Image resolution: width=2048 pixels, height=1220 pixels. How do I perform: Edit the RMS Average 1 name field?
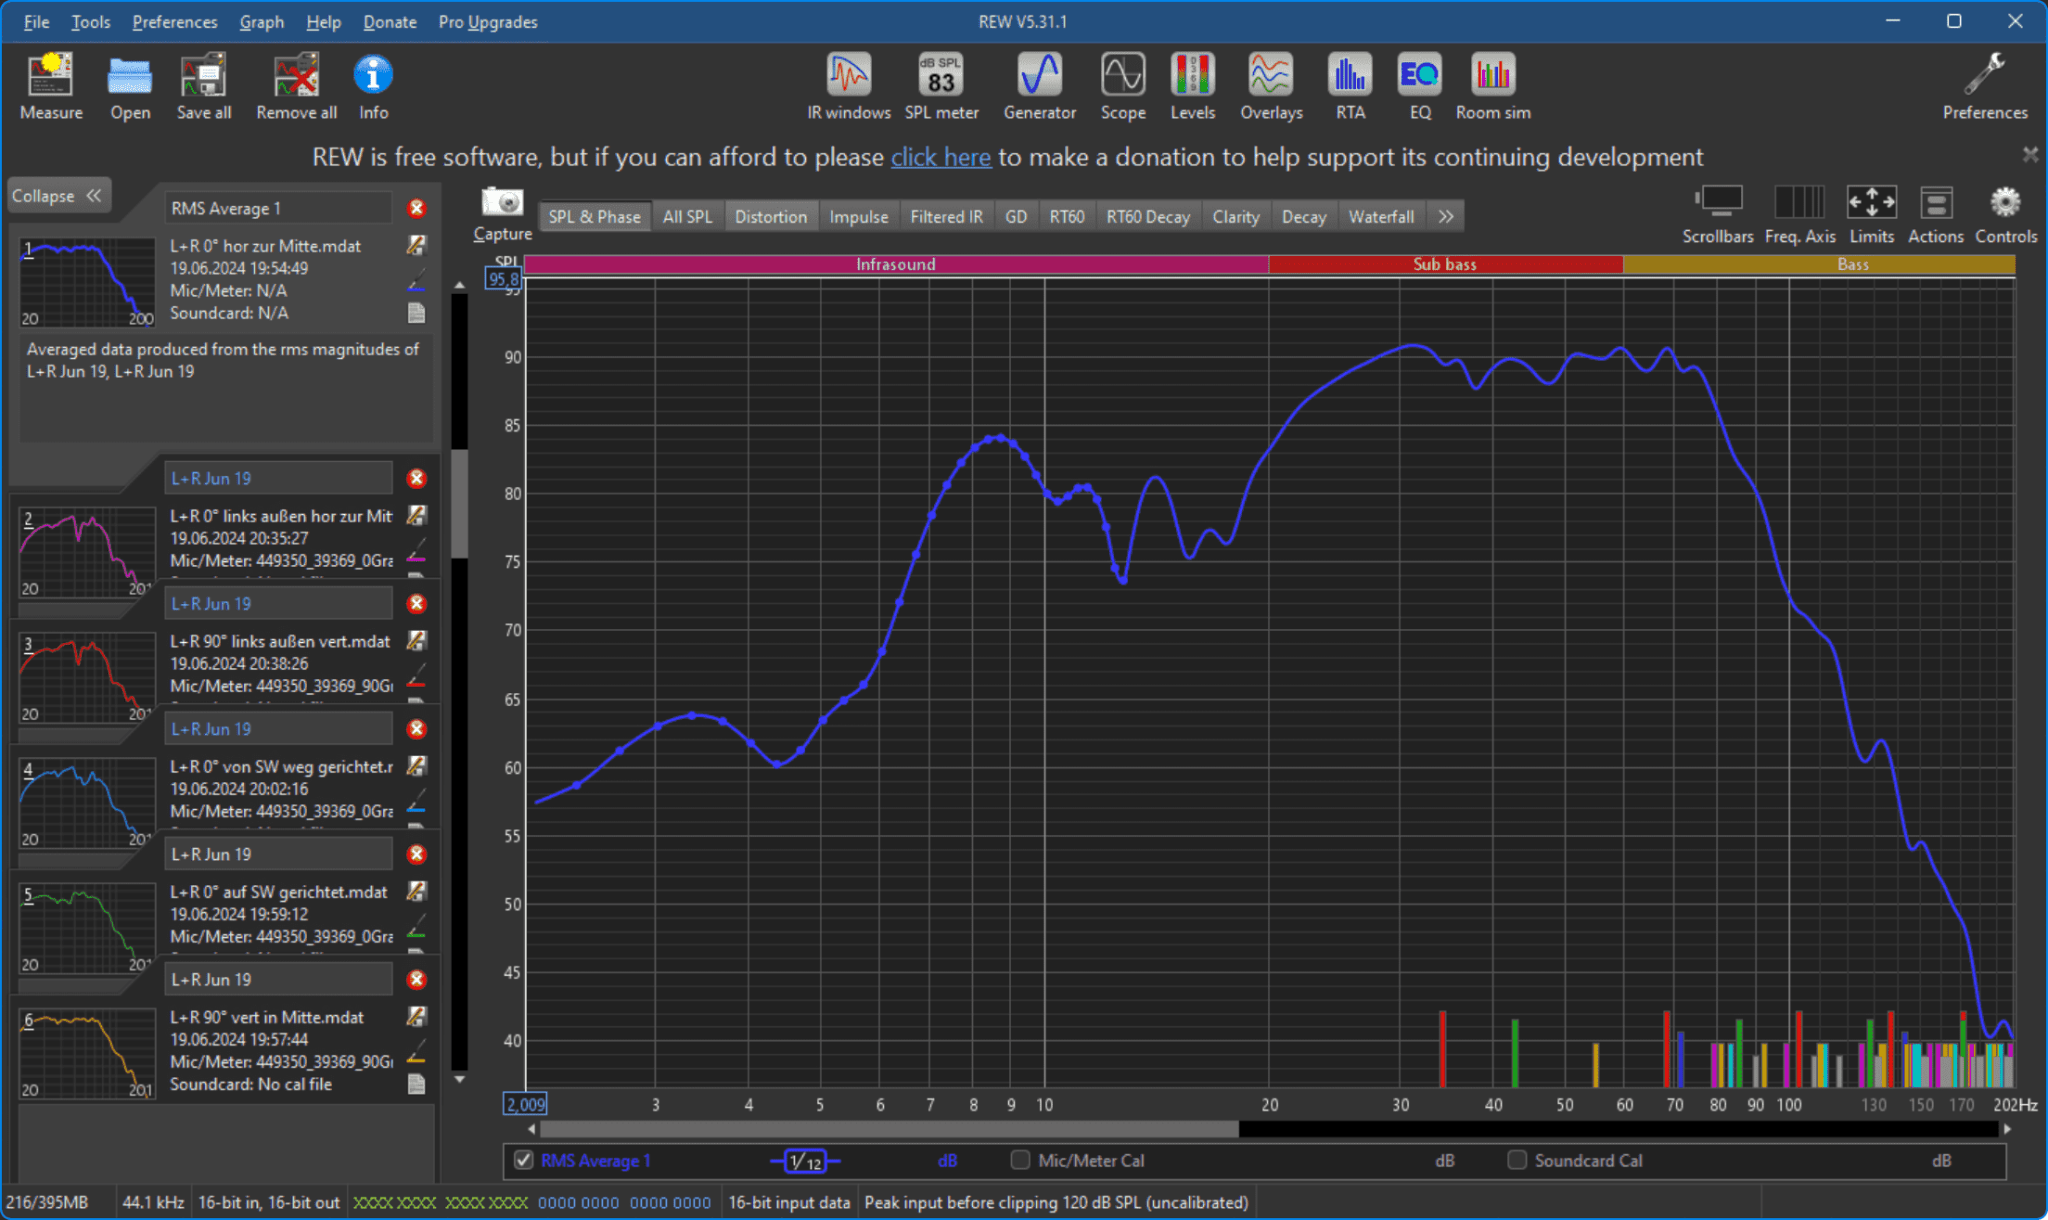point(278,208)
